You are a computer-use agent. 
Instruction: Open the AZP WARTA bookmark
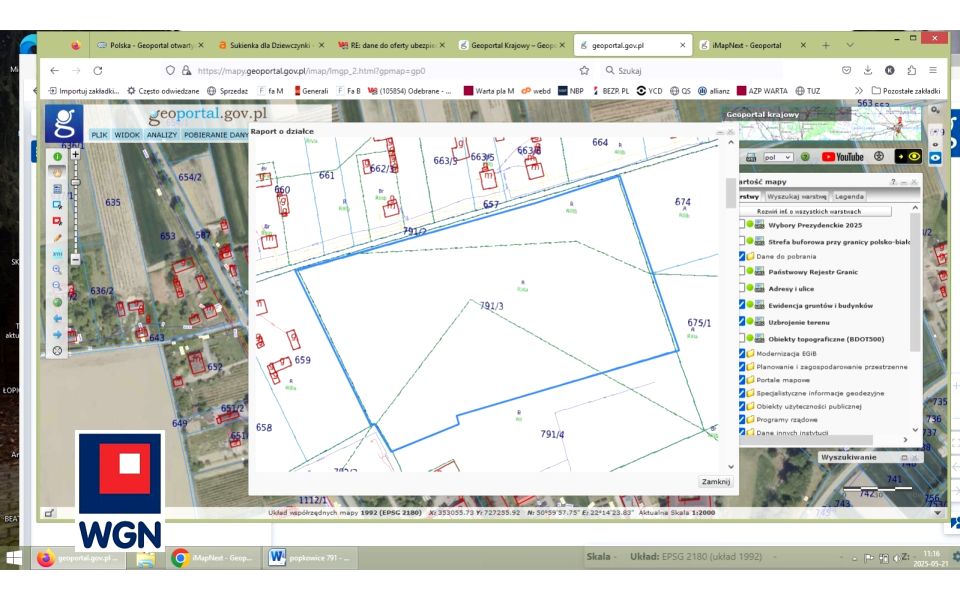click(x=762, y=91)
